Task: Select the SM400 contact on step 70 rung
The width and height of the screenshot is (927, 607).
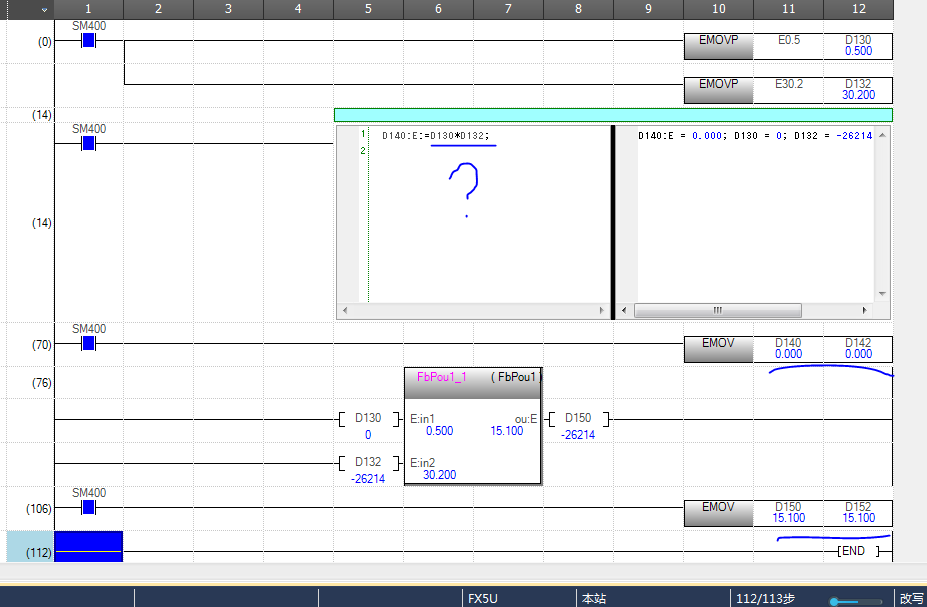Action: (x=88, y=344)
